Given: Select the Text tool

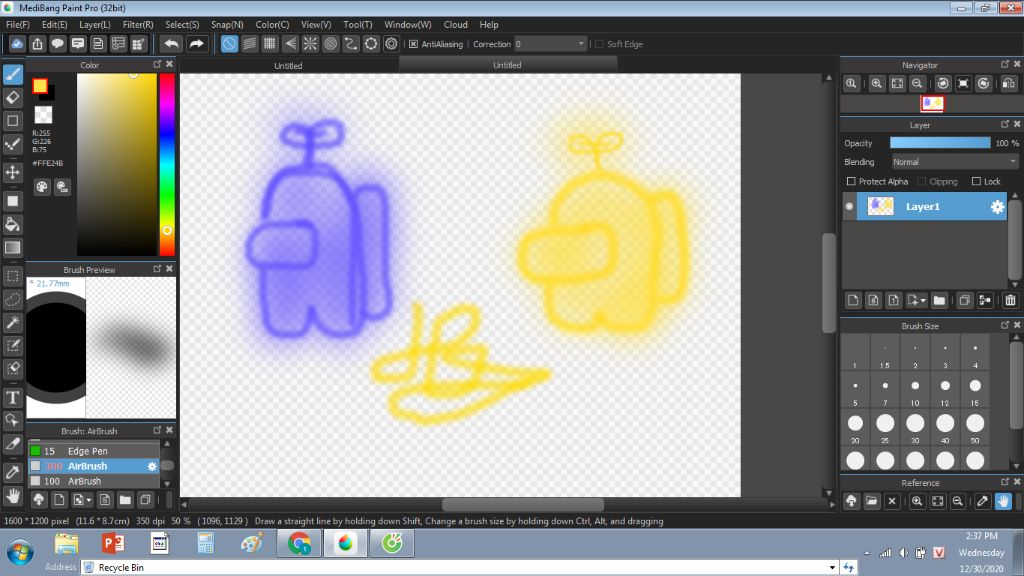Looking at the screenshot, I should coord(12,397).
